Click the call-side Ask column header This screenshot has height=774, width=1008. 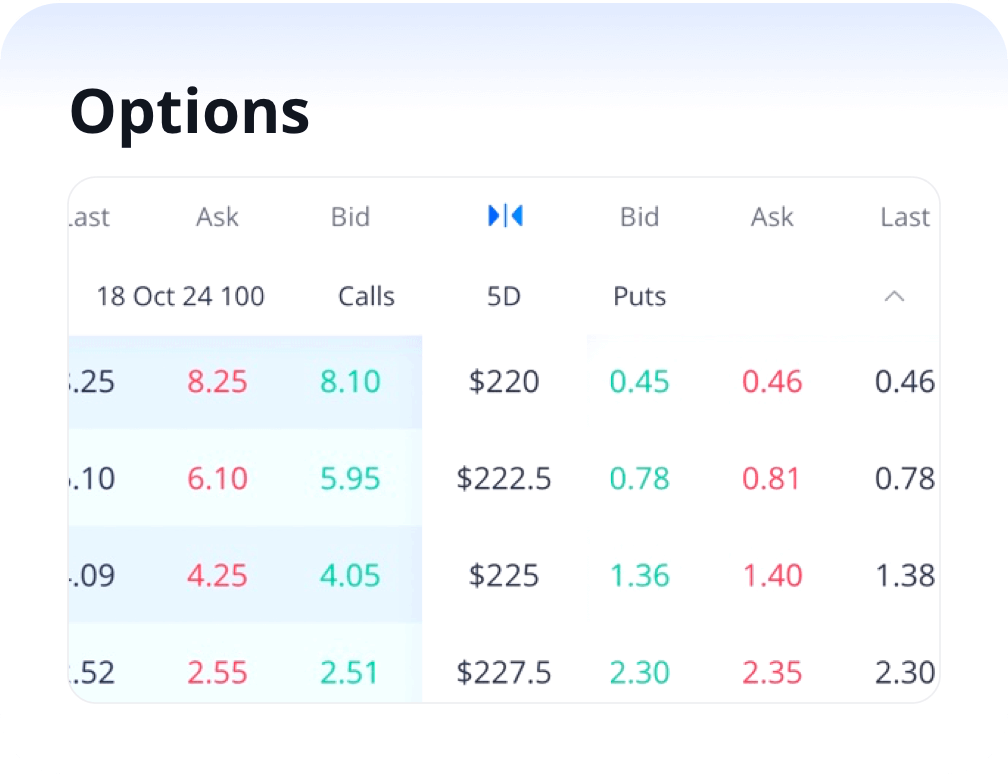217,216
